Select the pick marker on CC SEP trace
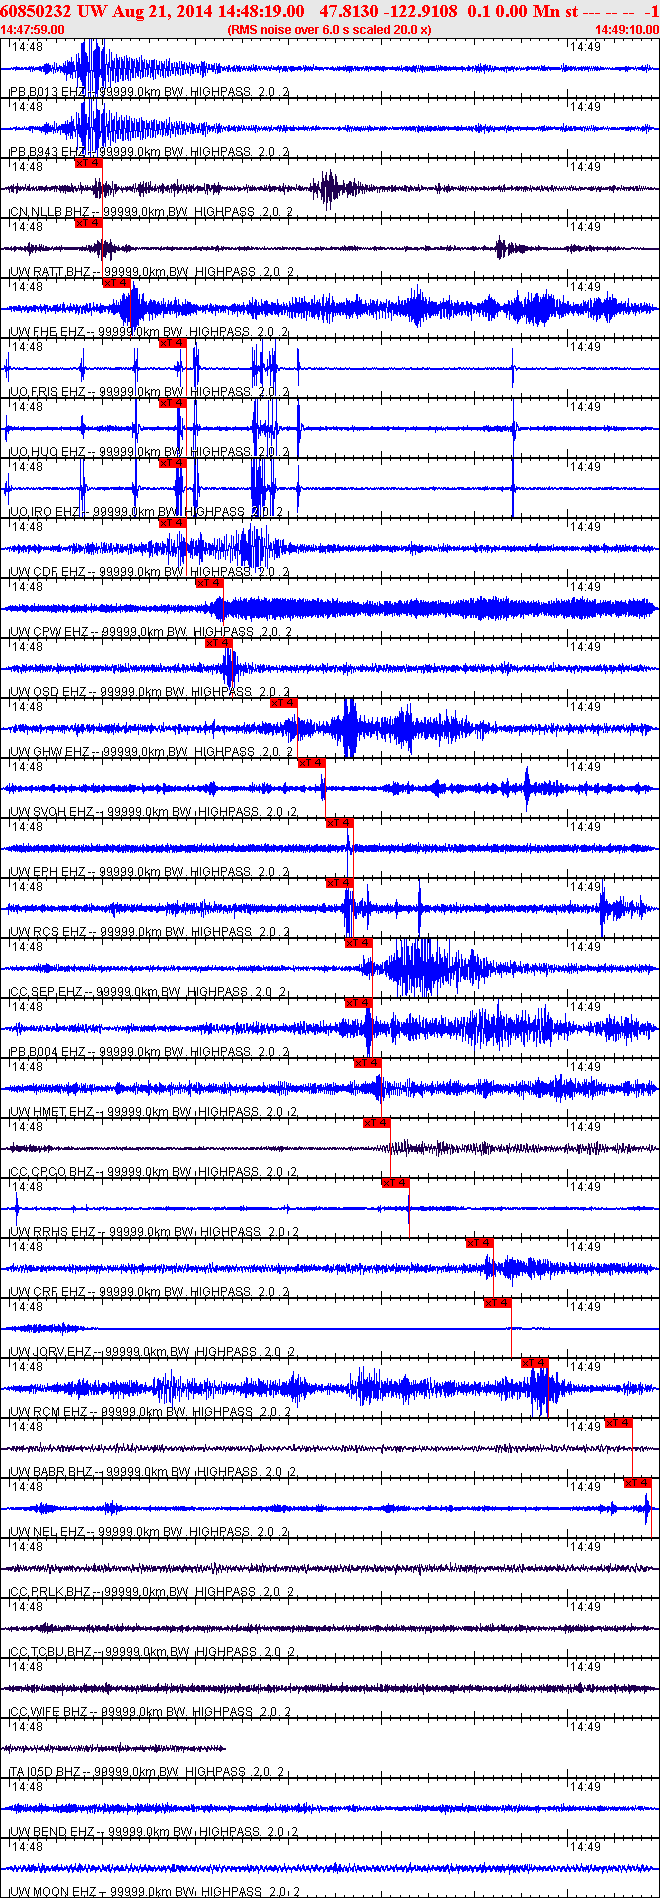This screenshot has width=660, height=1898. pos(359,943)
